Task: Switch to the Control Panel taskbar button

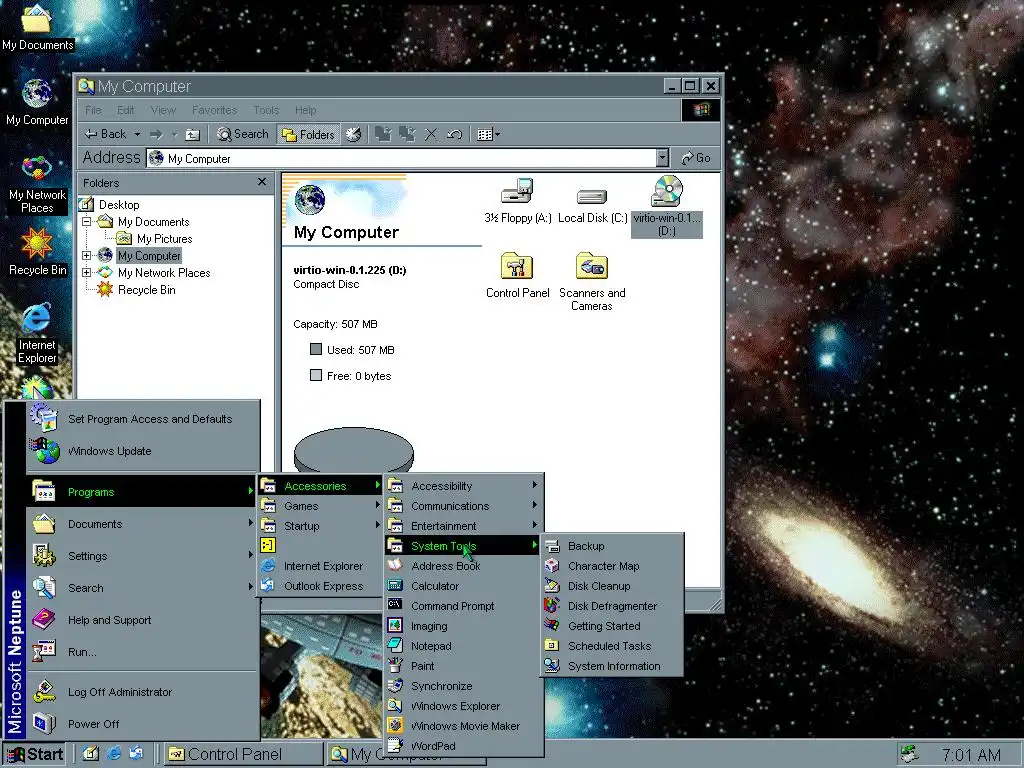Action: coord(243,754)
